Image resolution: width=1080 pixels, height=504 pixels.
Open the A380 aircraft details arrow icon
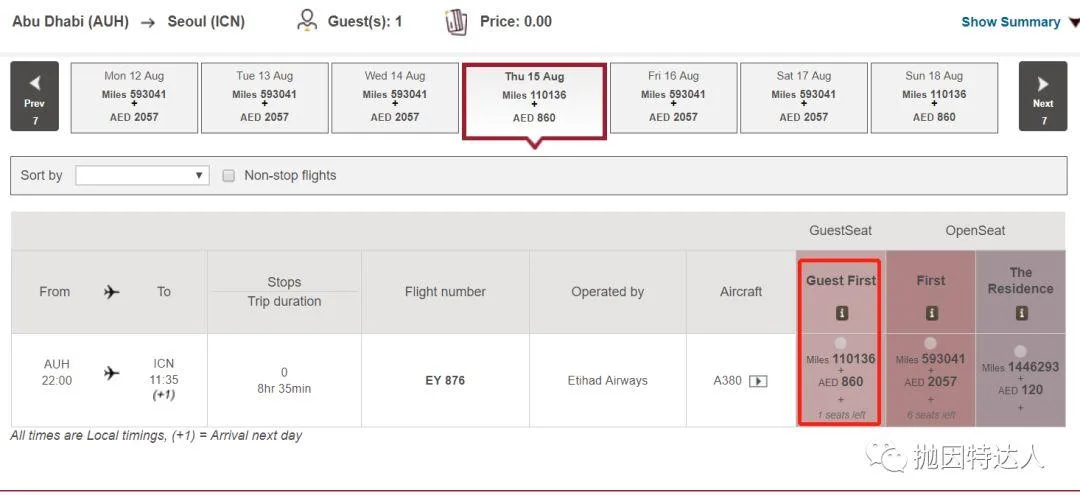pos(758,381)
